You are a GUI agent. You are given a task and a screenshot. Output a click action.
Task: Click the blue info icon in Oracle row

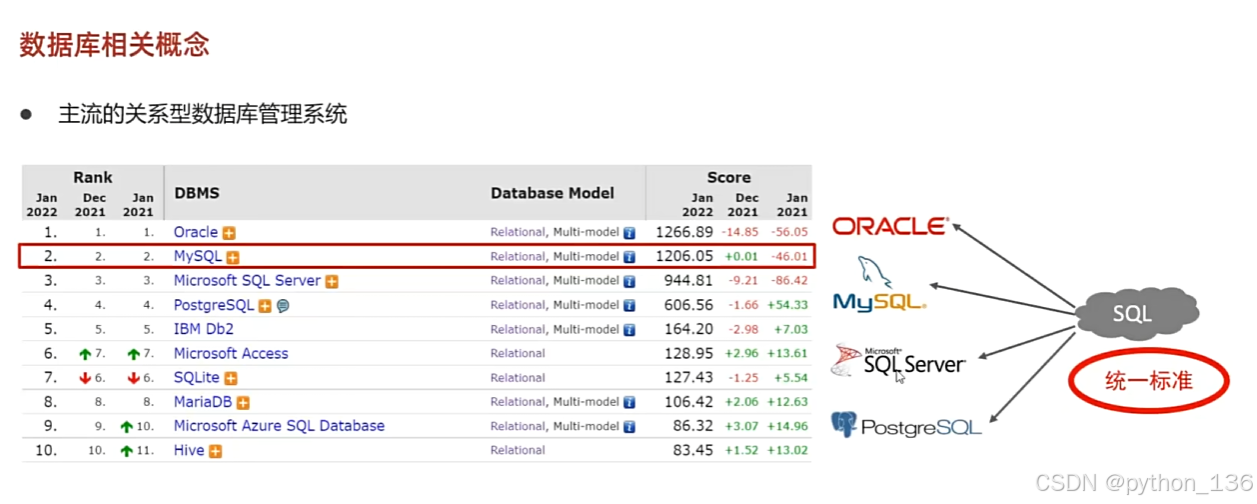coord(629,233)
